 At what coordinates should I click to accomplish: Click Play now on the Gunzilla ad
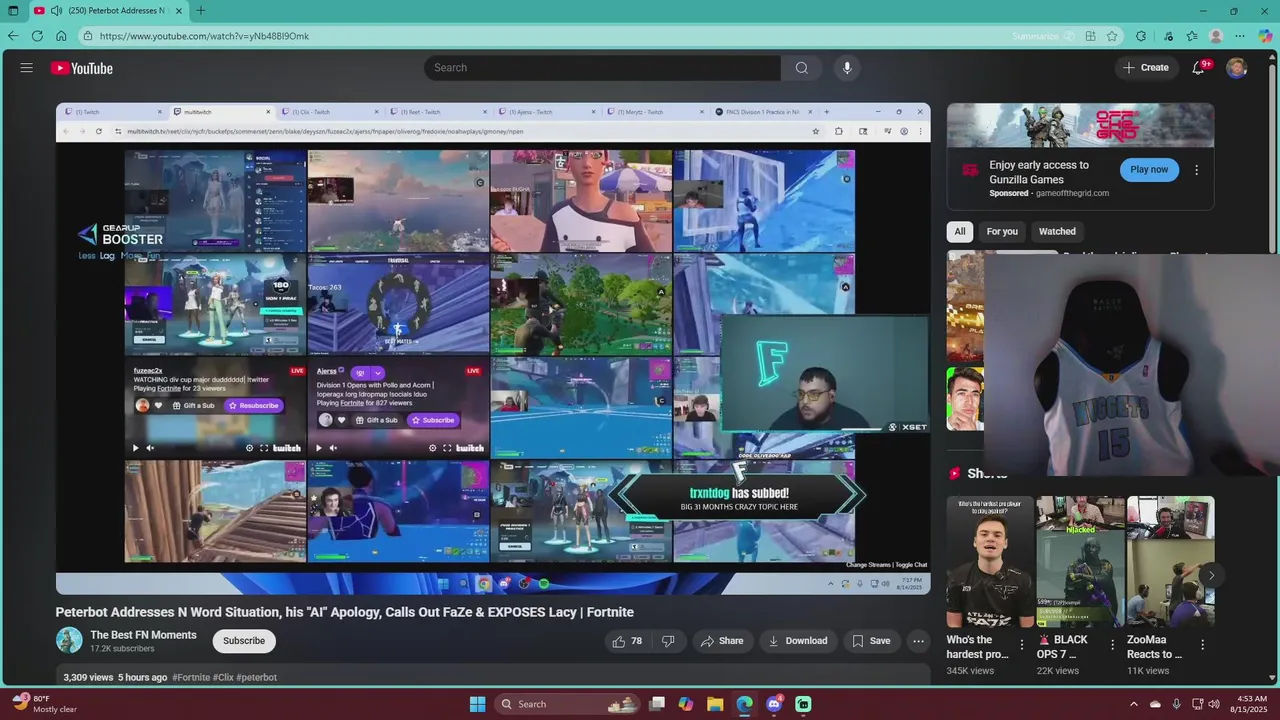click(x=1149, y=169)
